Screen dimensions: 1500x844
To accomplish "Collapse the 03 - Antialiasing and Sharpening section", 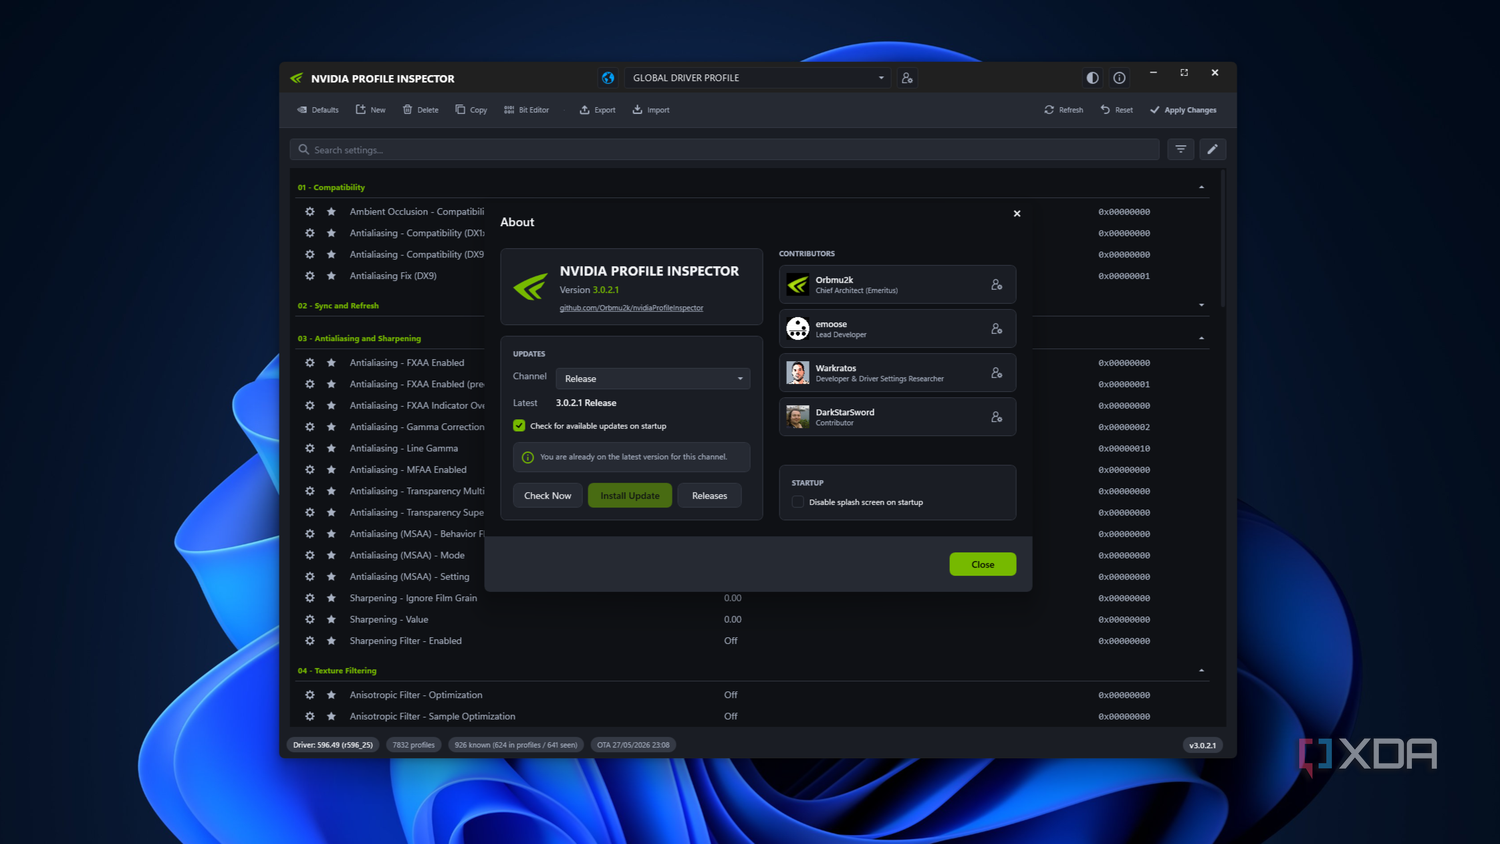I will [1201, 338].
